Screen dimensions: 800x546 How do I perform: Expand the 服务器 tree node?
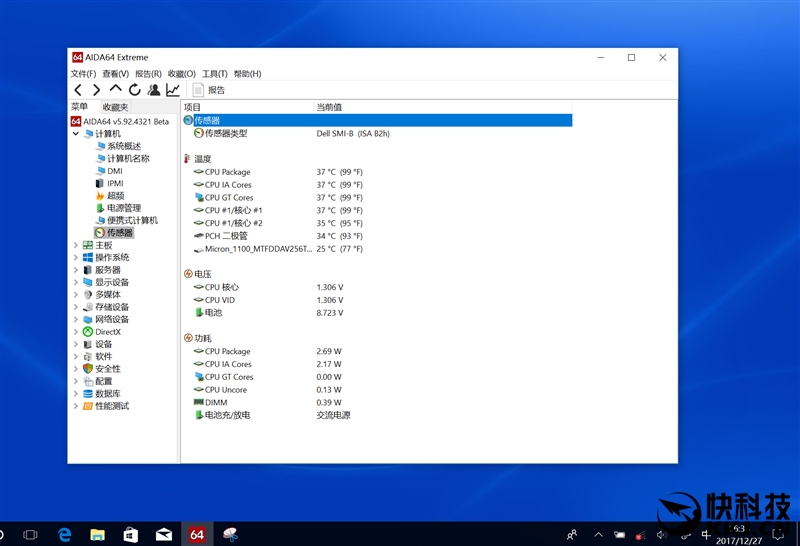[x=76, y=270]
